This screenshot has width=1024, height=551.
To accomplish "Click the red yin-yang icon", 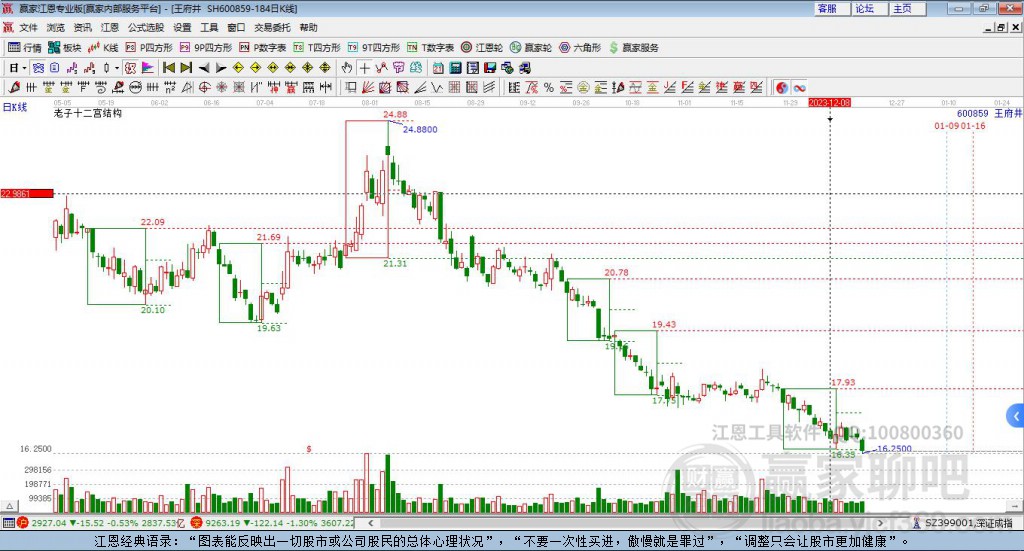I will pos(782,87).
